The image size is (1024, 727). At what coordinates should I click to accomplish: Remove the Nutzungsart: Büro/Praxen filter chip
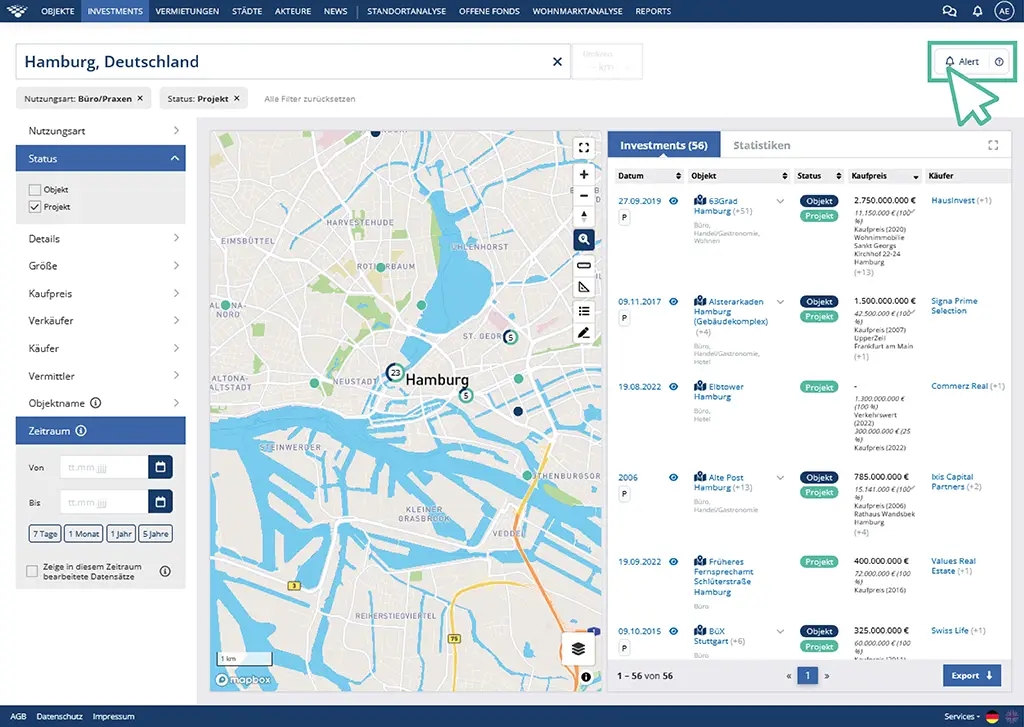[x=140, y=99]
